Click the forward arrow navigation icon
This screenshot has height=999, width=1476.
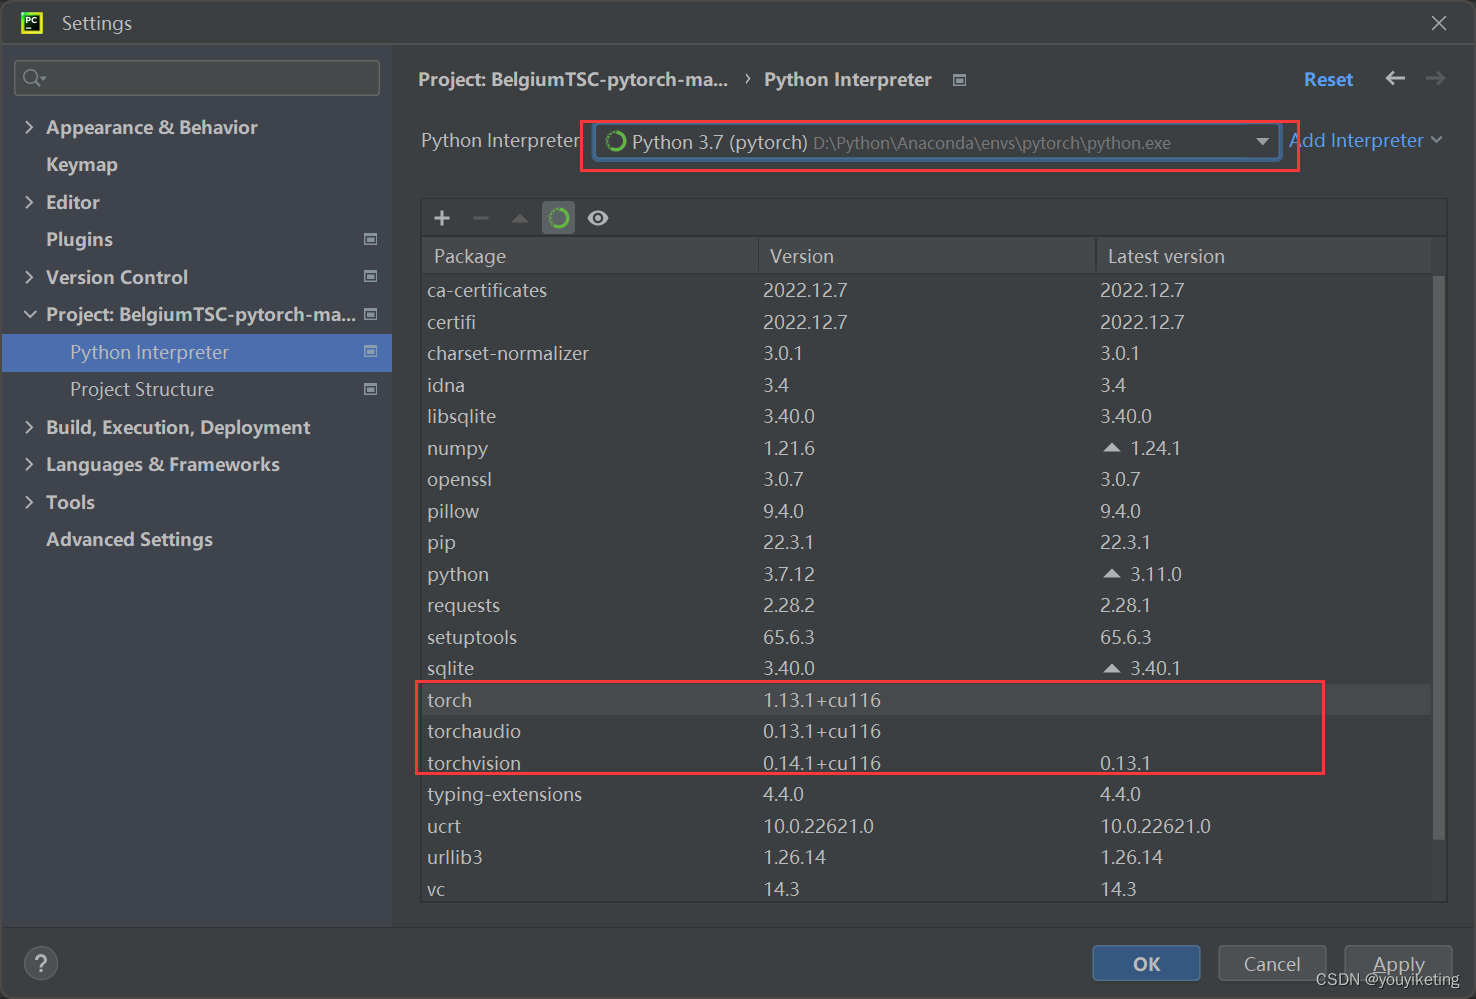pyautogui.click(x=1436, y=78)
